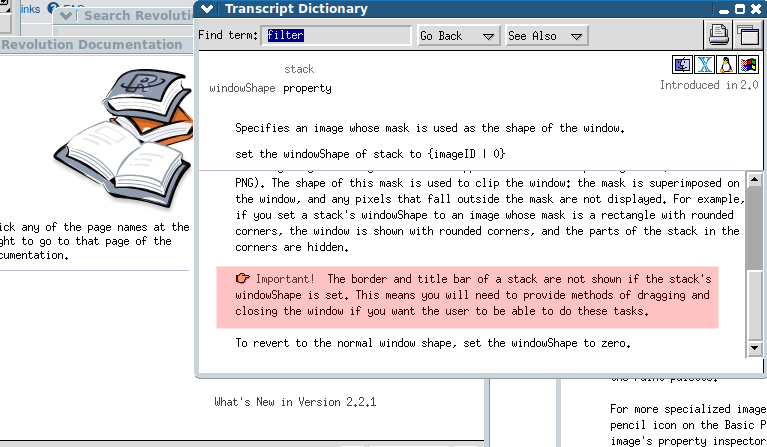Image resolution: width=767 pixels, height=447 pixels.
Task: Click the window menu arrow in Transcript Dictionary title bar
Action: point(206,9)
